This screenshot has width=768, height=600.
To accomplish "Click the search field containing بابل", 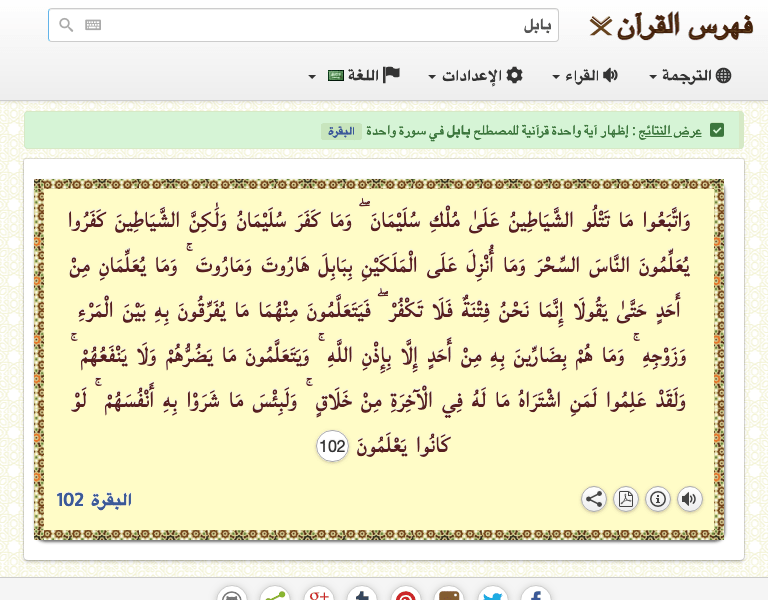I will click(303, 25).
